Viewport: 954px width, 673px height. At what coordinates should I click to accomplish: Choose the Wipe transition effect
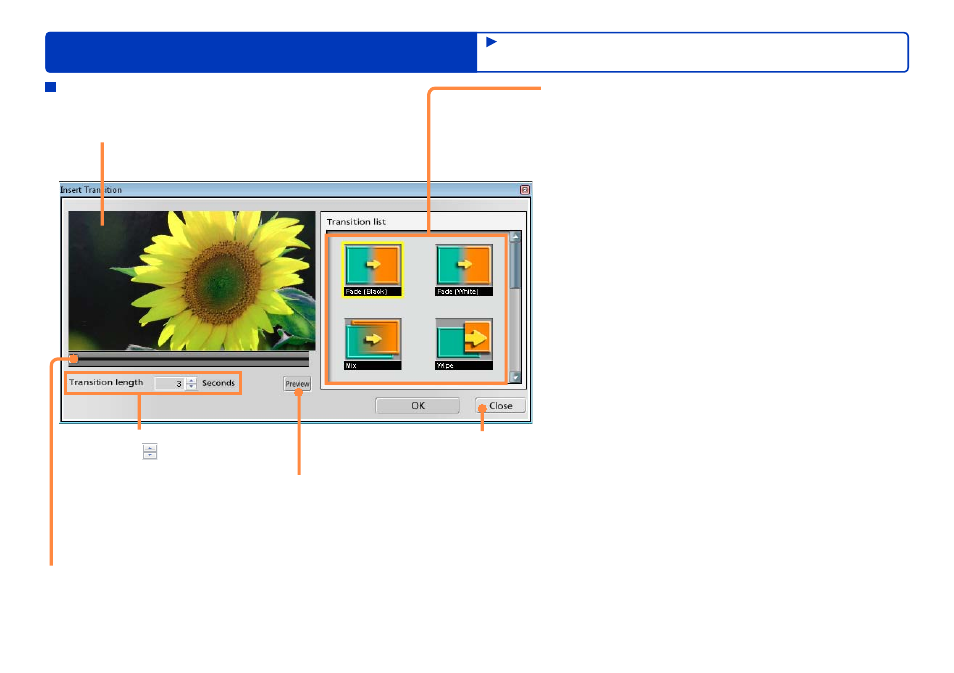pyautogui.click(x=464, y=343)
